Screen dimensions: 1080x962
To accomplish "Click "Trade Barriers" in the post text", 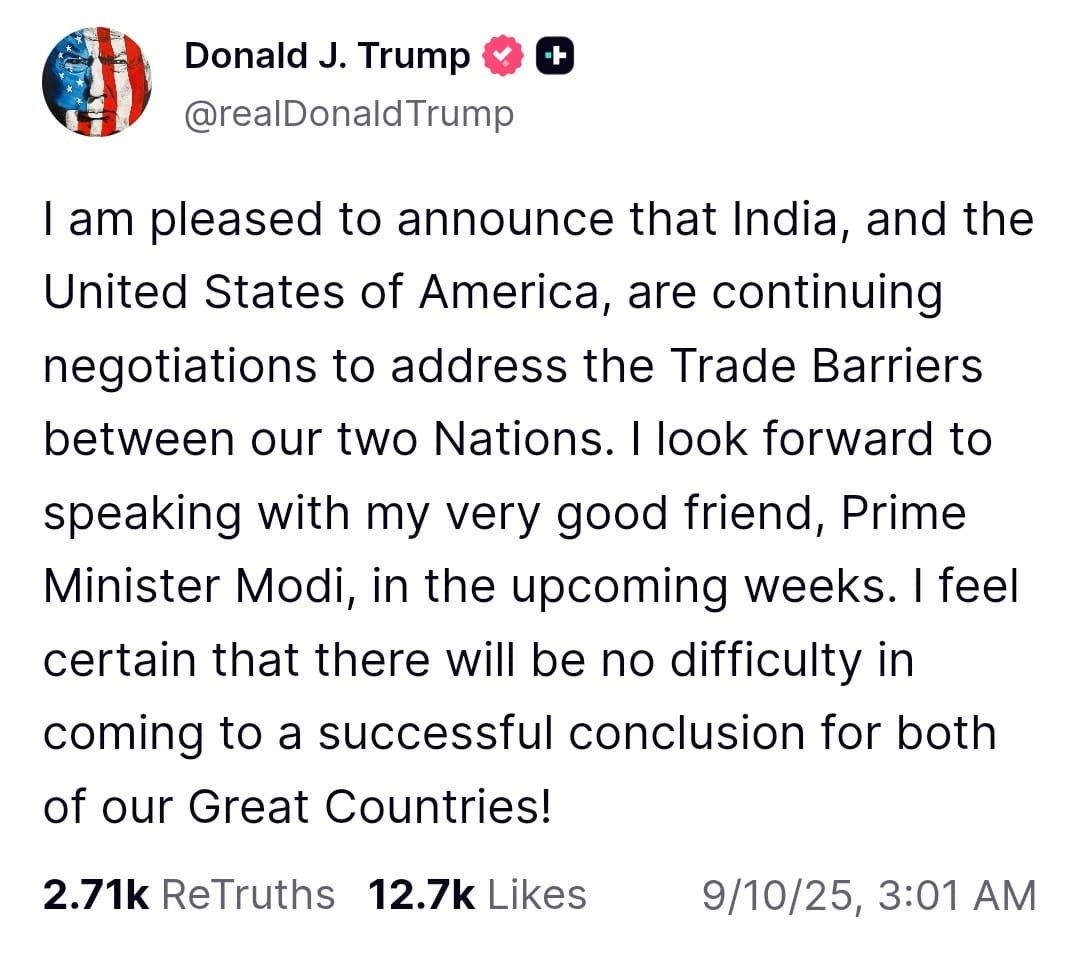I will click(x=826, y=367).
